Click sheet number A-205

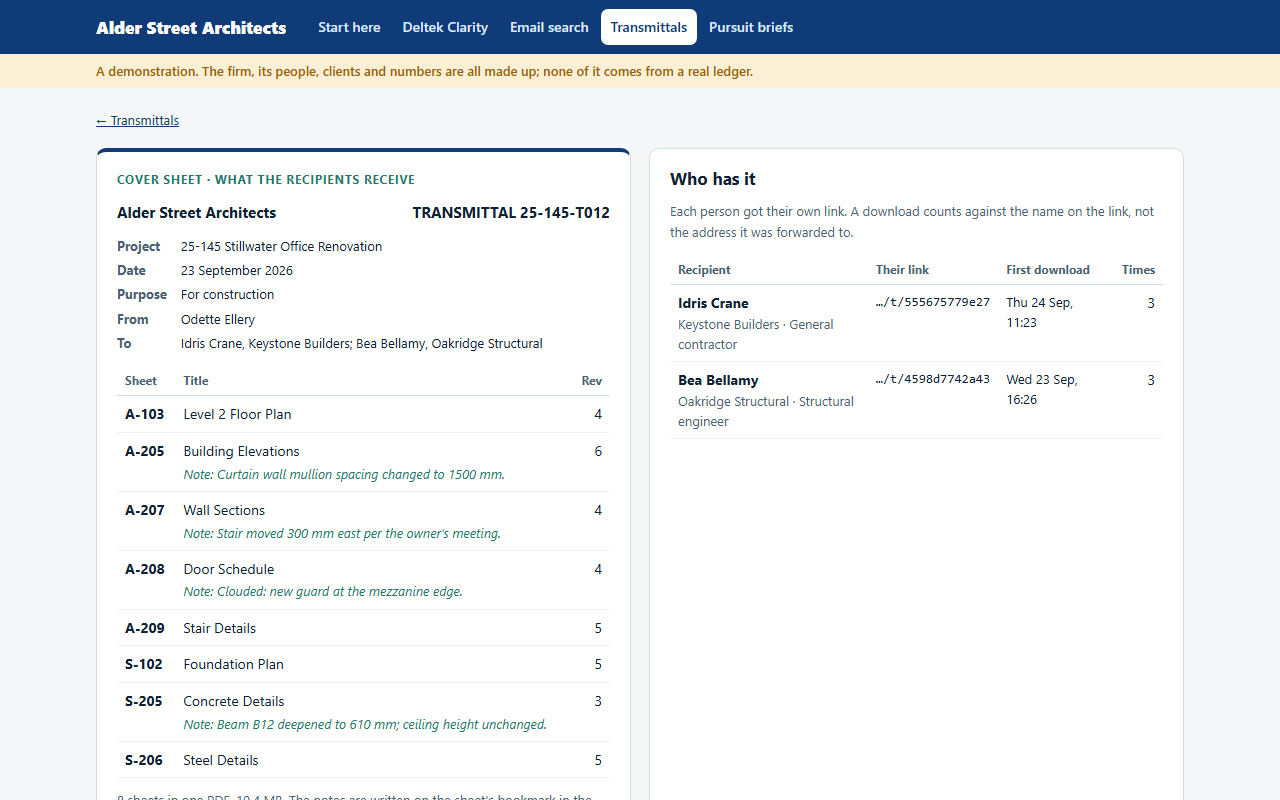(145, 451)
